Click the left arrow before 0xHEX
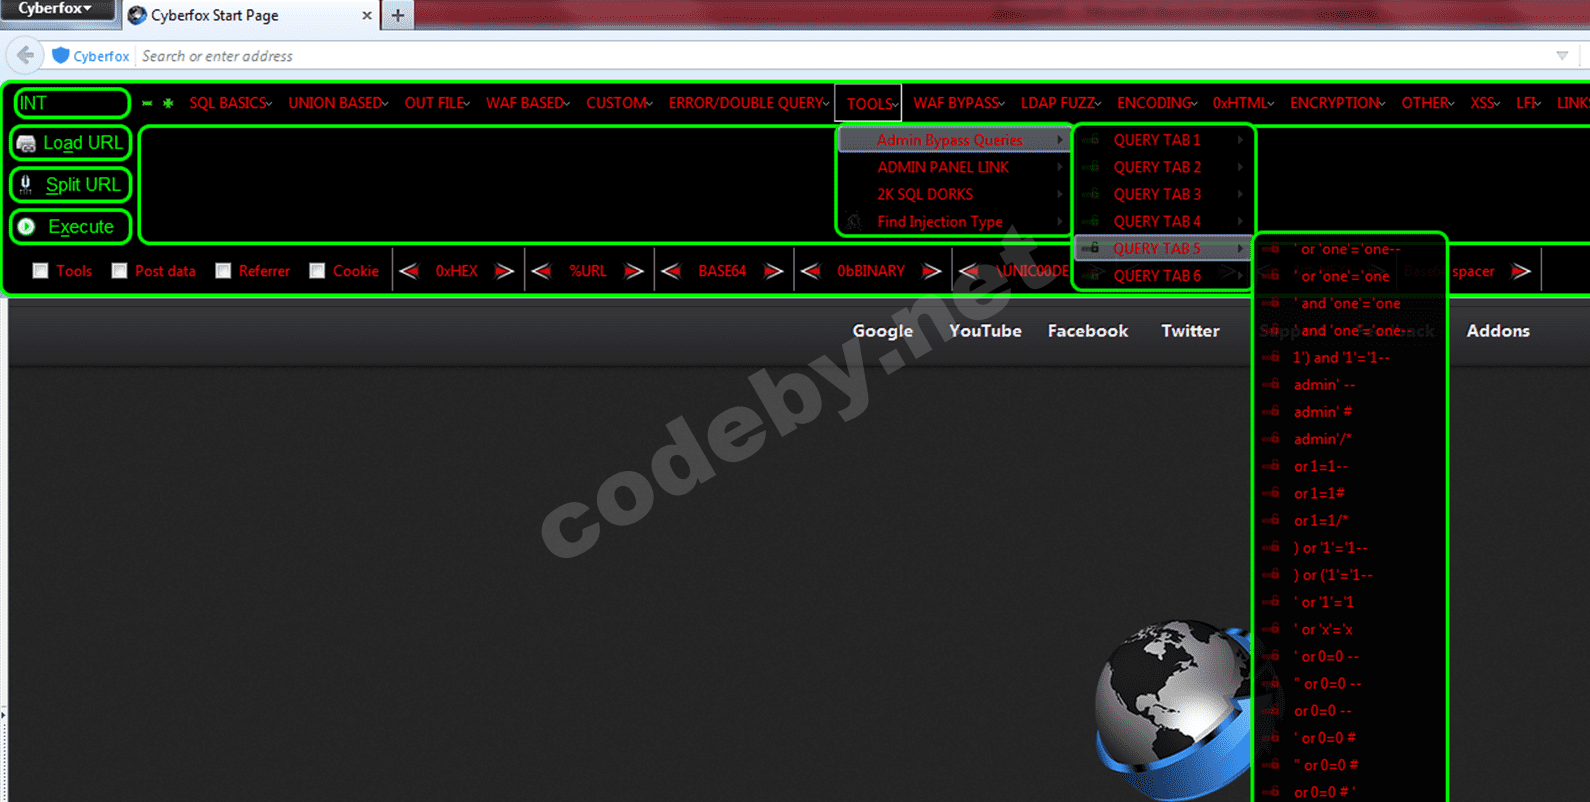The width and height of the screenshot is (1590, 802). click(x=409, y=271)
